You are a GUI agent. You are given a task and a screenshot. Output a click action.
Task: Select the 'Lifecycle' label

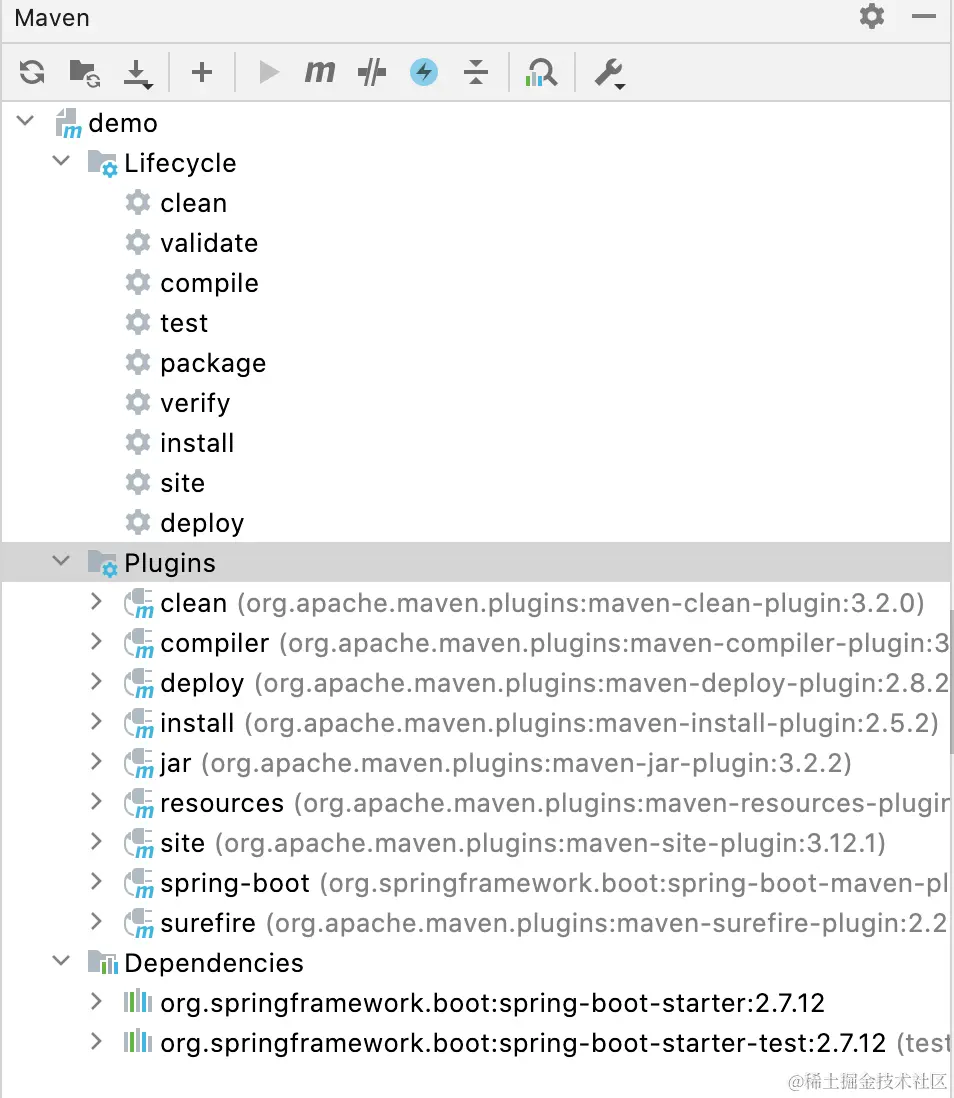pyautogui.click(x=180, y=163)
